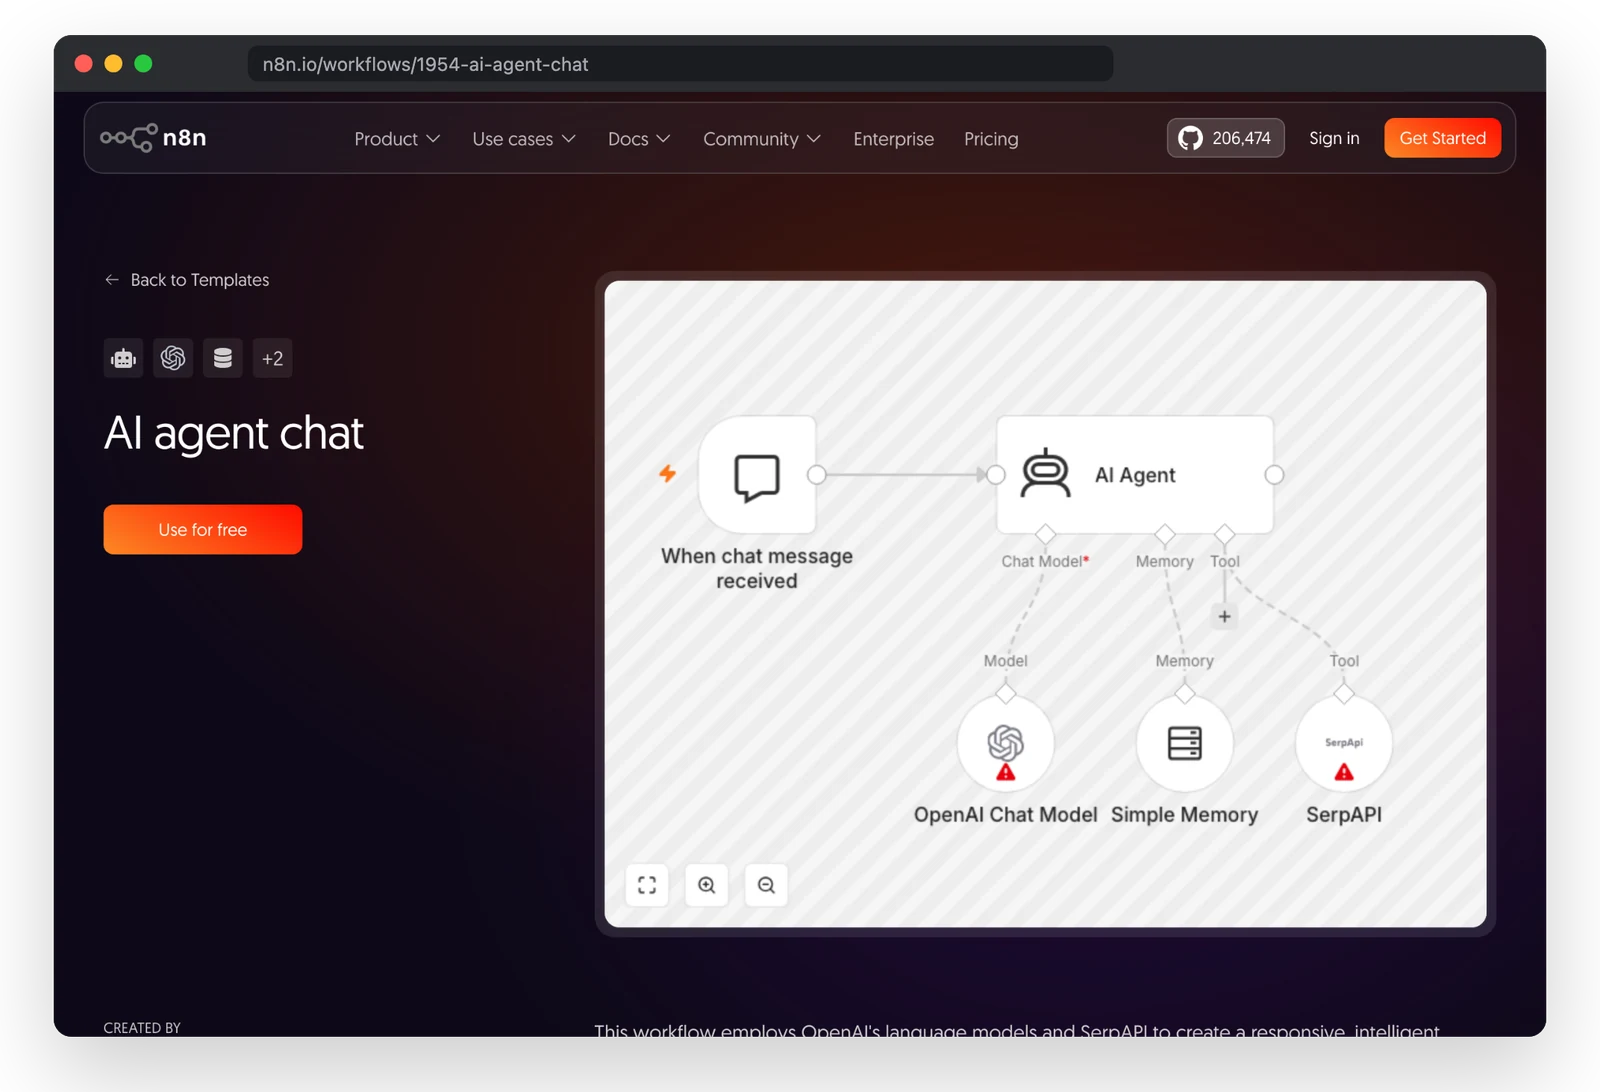Viewport: 1600px width, 1092px height.
Task: Fit workflow to view with fullscreen icon
Action: point(647,885)
